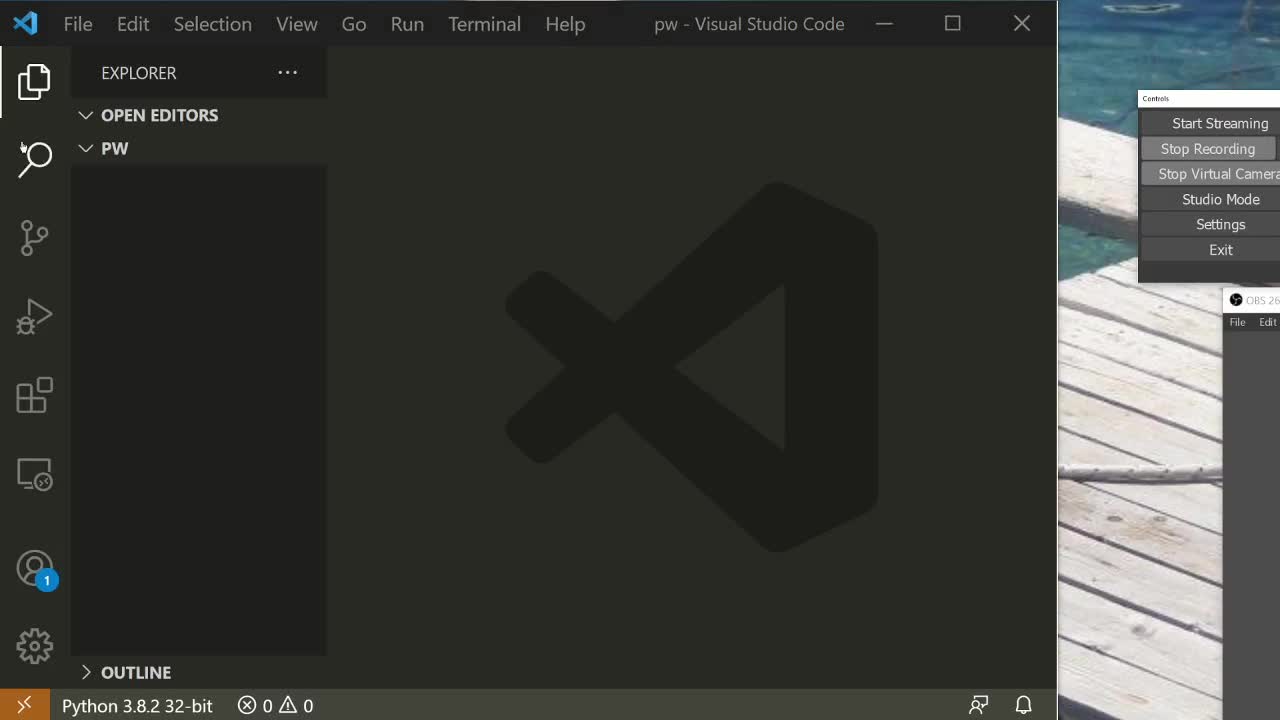The width and height of the screenshot is (1280, 720).
Task: Open the Run and Debug view icon
Action: coord(34,317)
